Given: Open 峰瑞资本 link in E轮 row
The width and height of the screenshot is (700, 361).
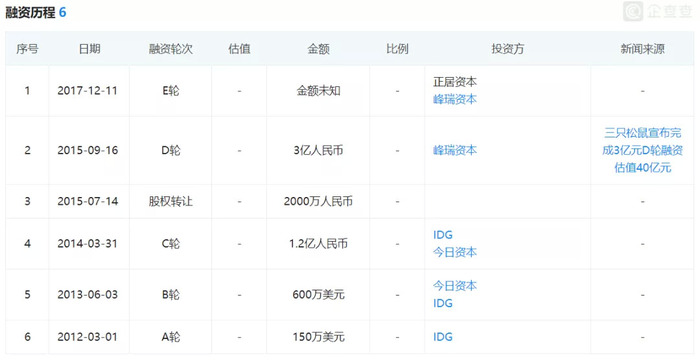Looking at the screenshot, I should tap(454, 100).
